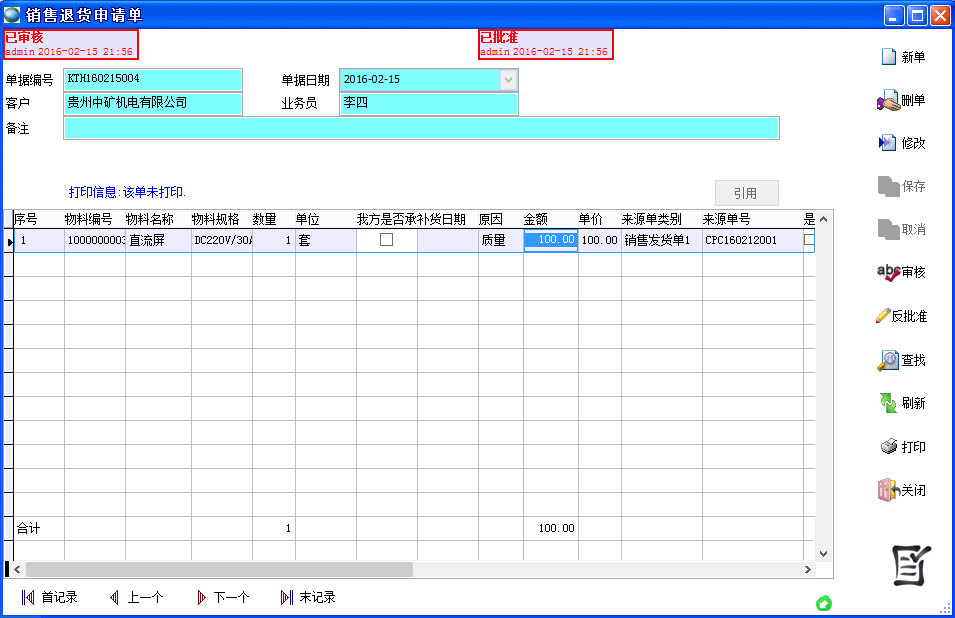Viewport: 955px width, 618px height.
Task: Toggle 我方是否承担 checkbox in row 1
Action: (x=386, y=240)
